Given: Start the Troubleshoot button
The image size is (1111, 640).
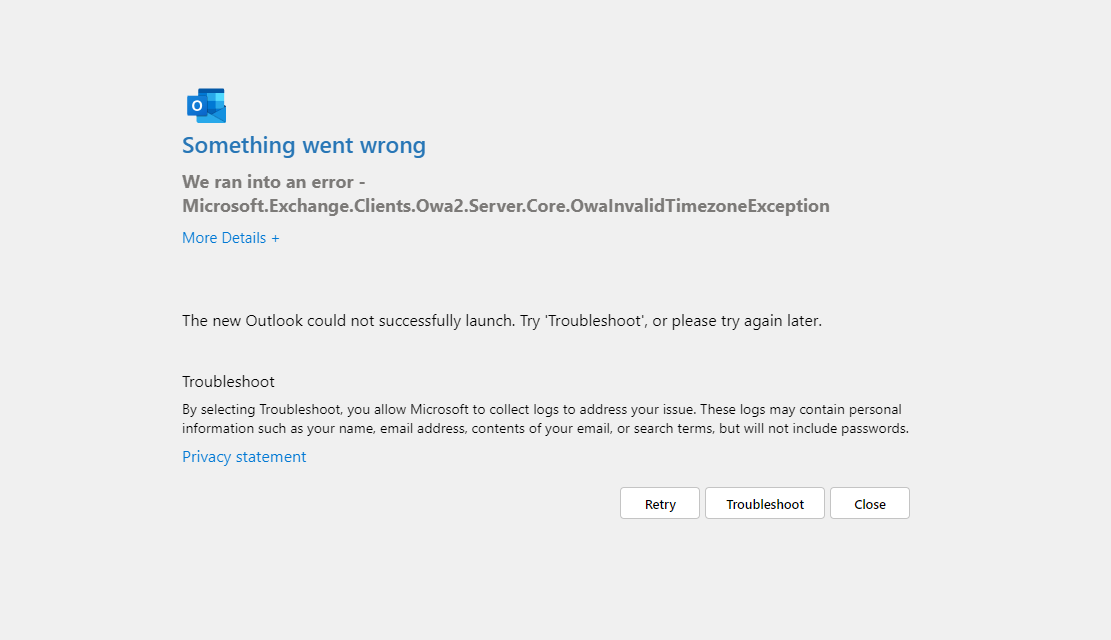Looking at the screenshot, I should 765,503.
